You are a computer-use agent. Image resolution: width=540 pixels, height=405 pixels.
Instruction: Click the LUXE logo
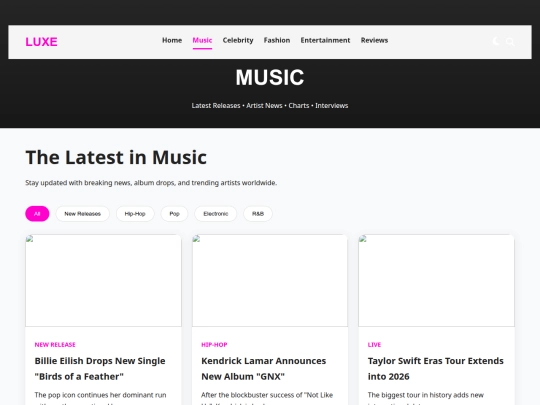41,42
